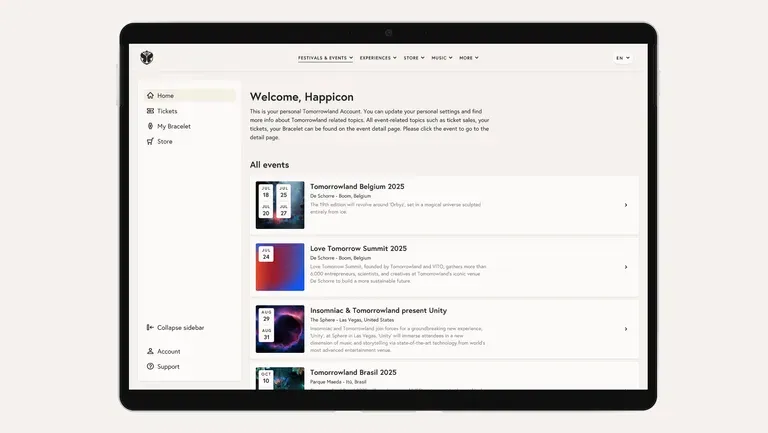Open Love Tomorrow Summit 2025 arrow chevron

[626, 267]
